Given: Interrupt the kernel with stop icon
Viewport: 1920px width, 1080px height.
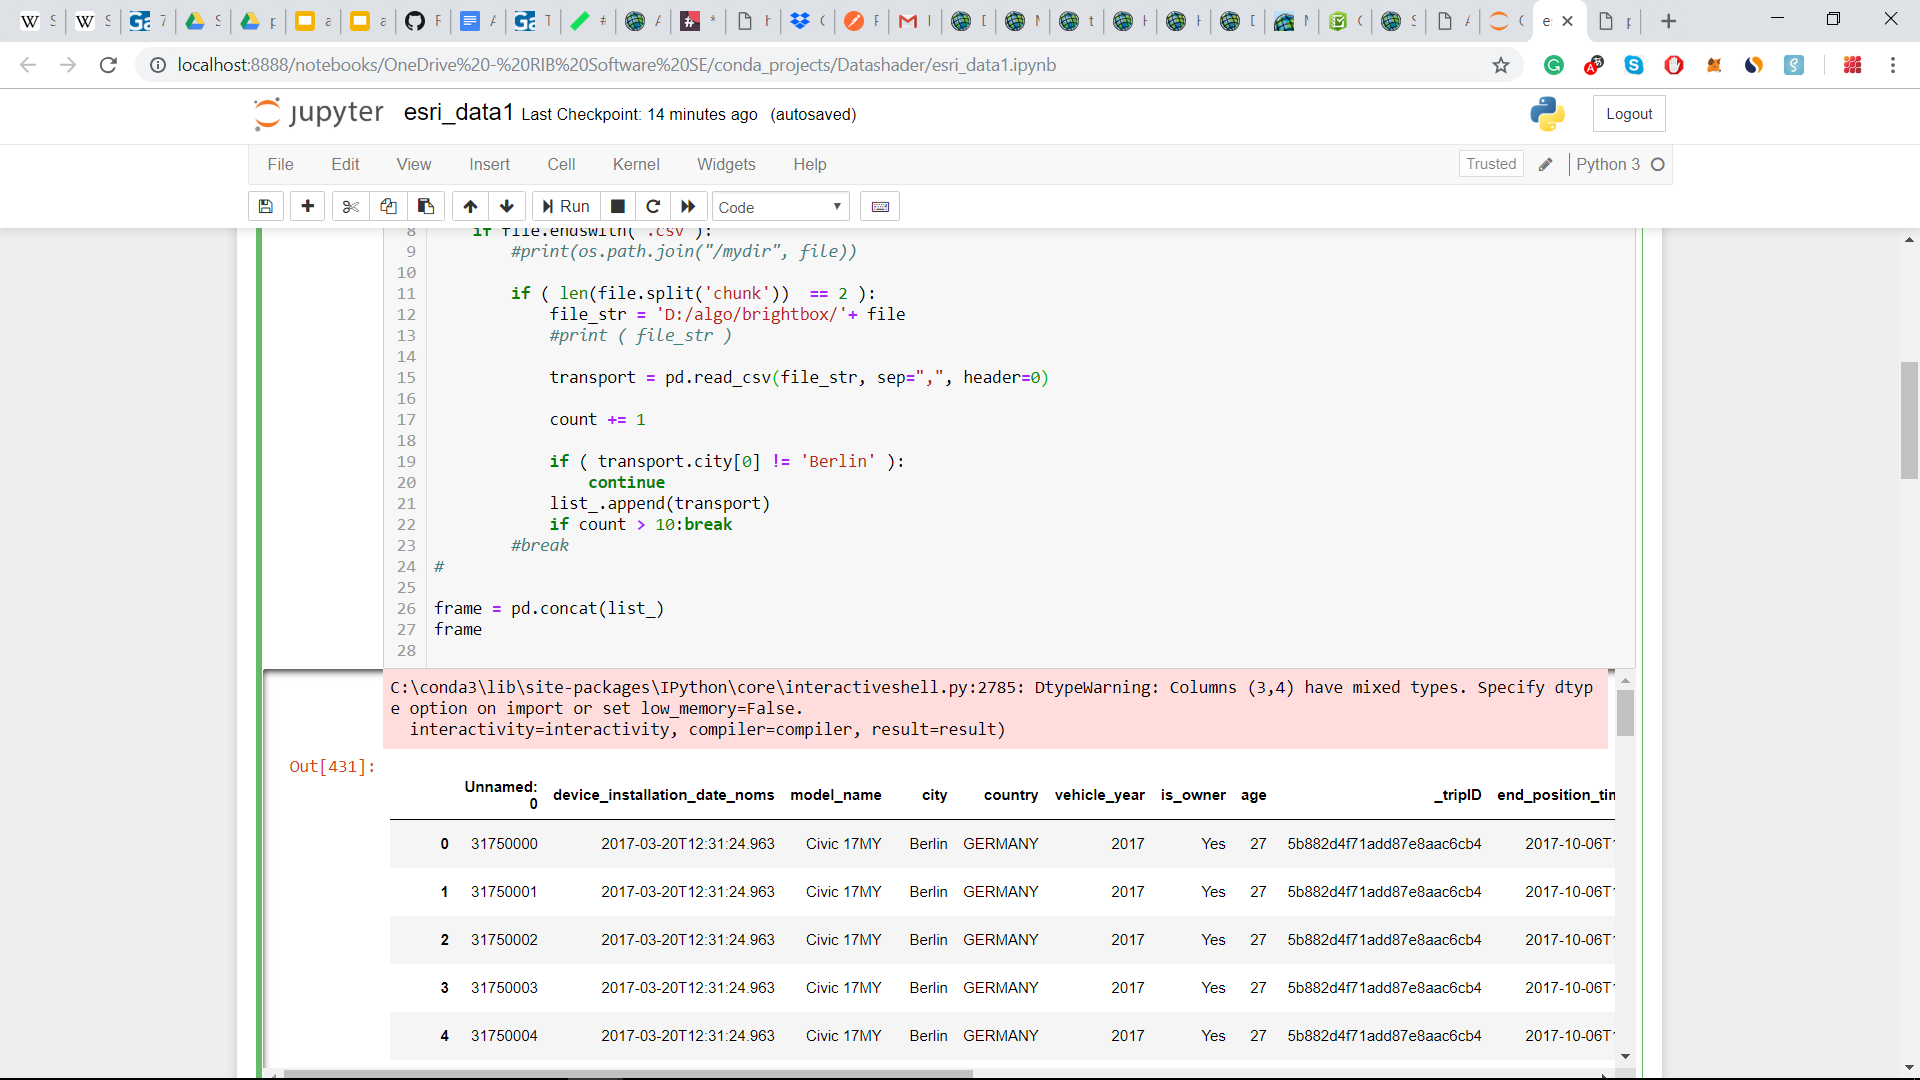Looking at the screenshot, I should [618, 206].
